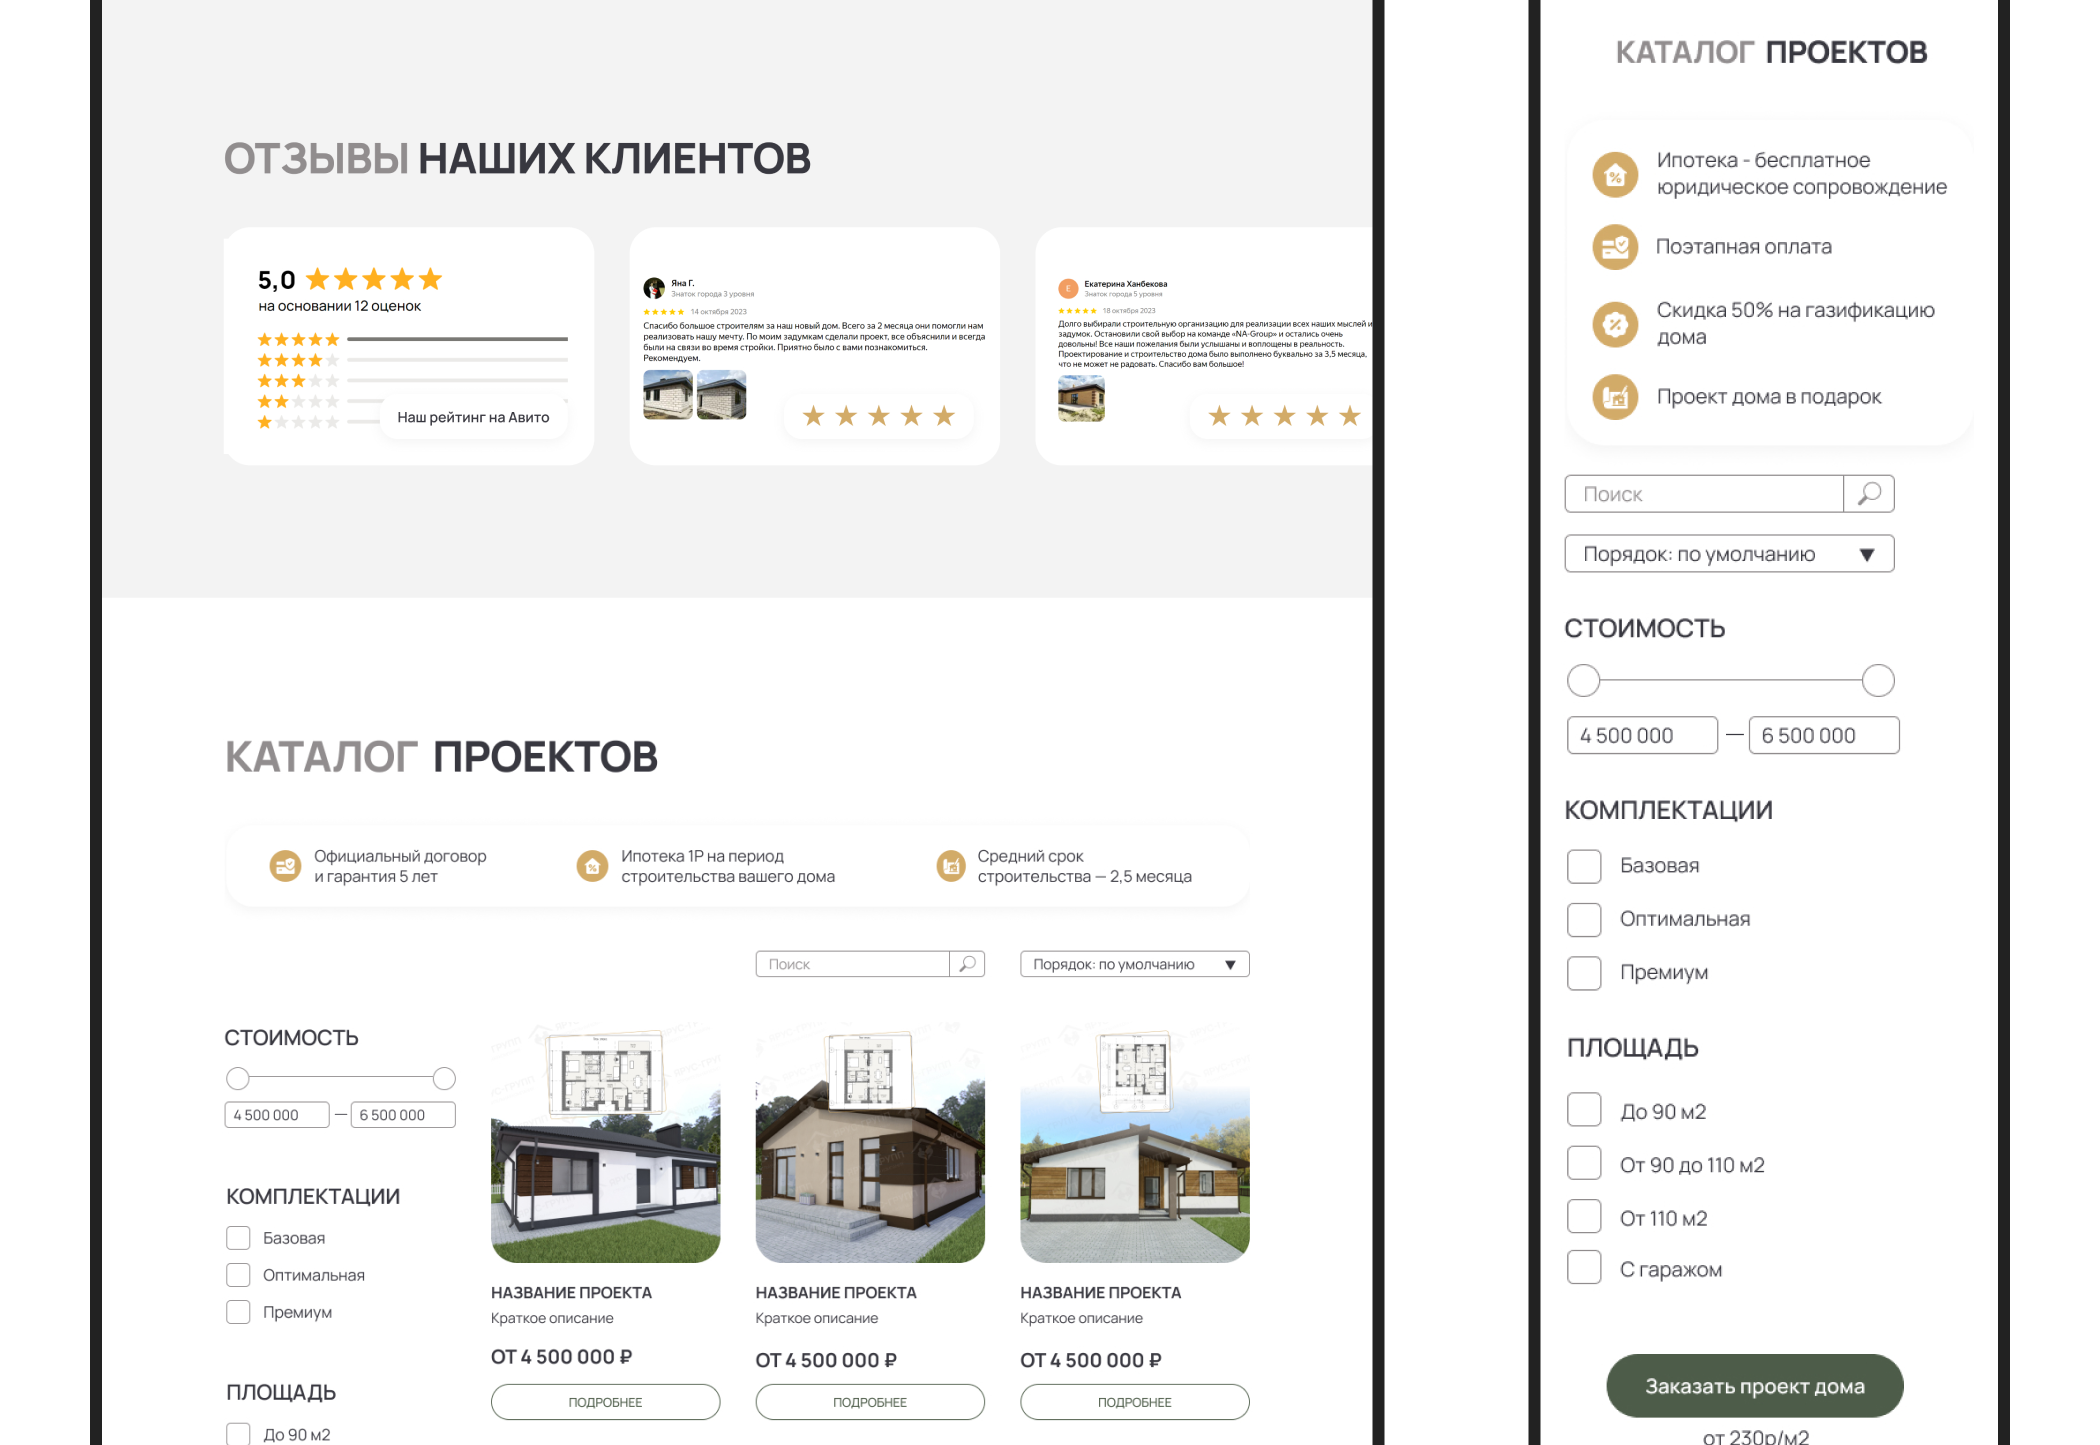This screenshot has height=1445, width=2100.
Task: Click the right handle of mobile cost slider
Action: click(x=1878, y=681)
